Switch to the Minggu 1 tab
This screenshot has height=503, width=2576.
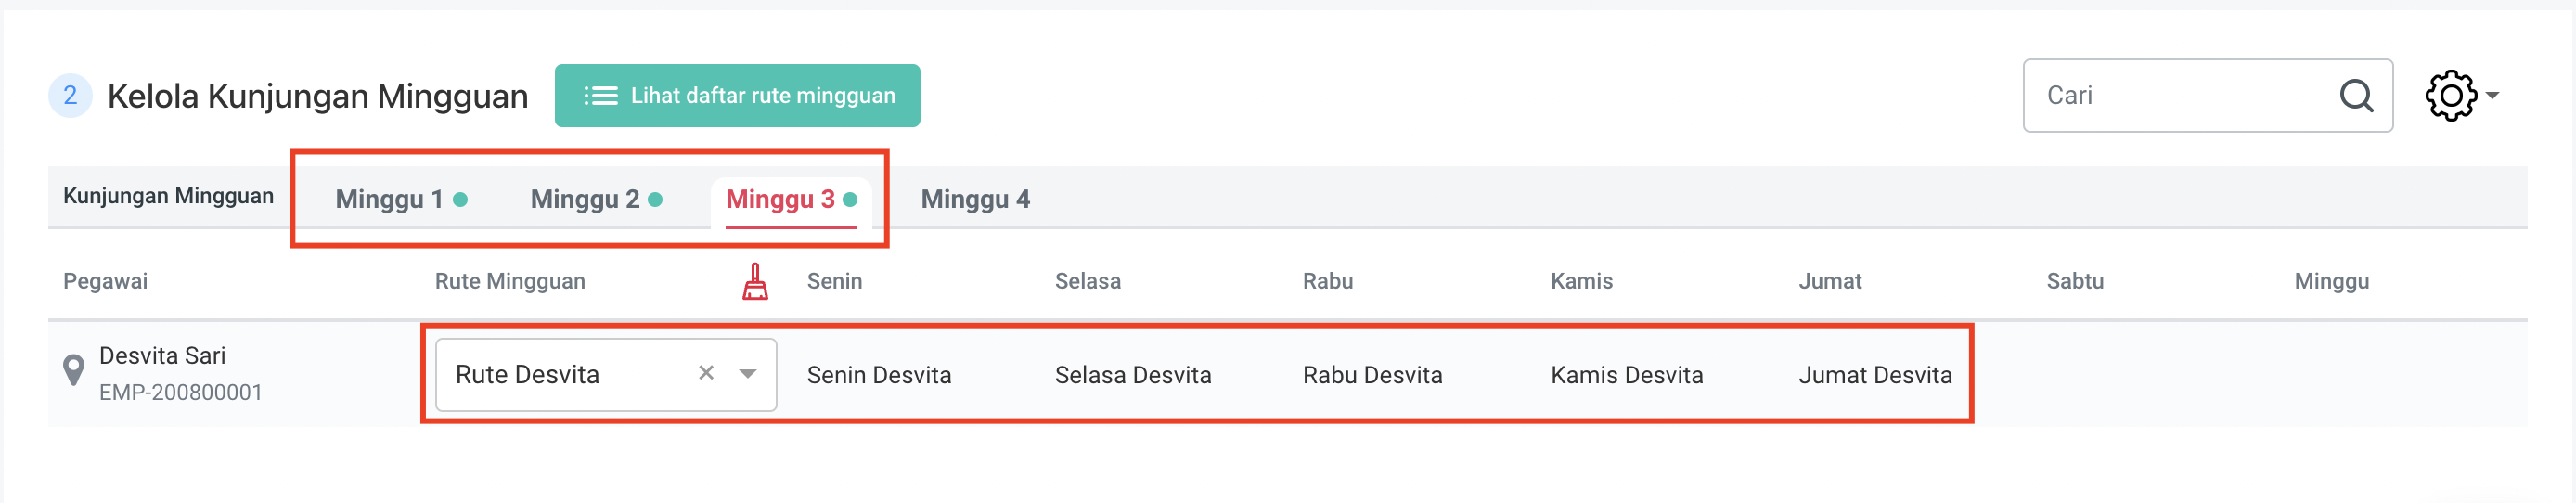tap(390, 199)
